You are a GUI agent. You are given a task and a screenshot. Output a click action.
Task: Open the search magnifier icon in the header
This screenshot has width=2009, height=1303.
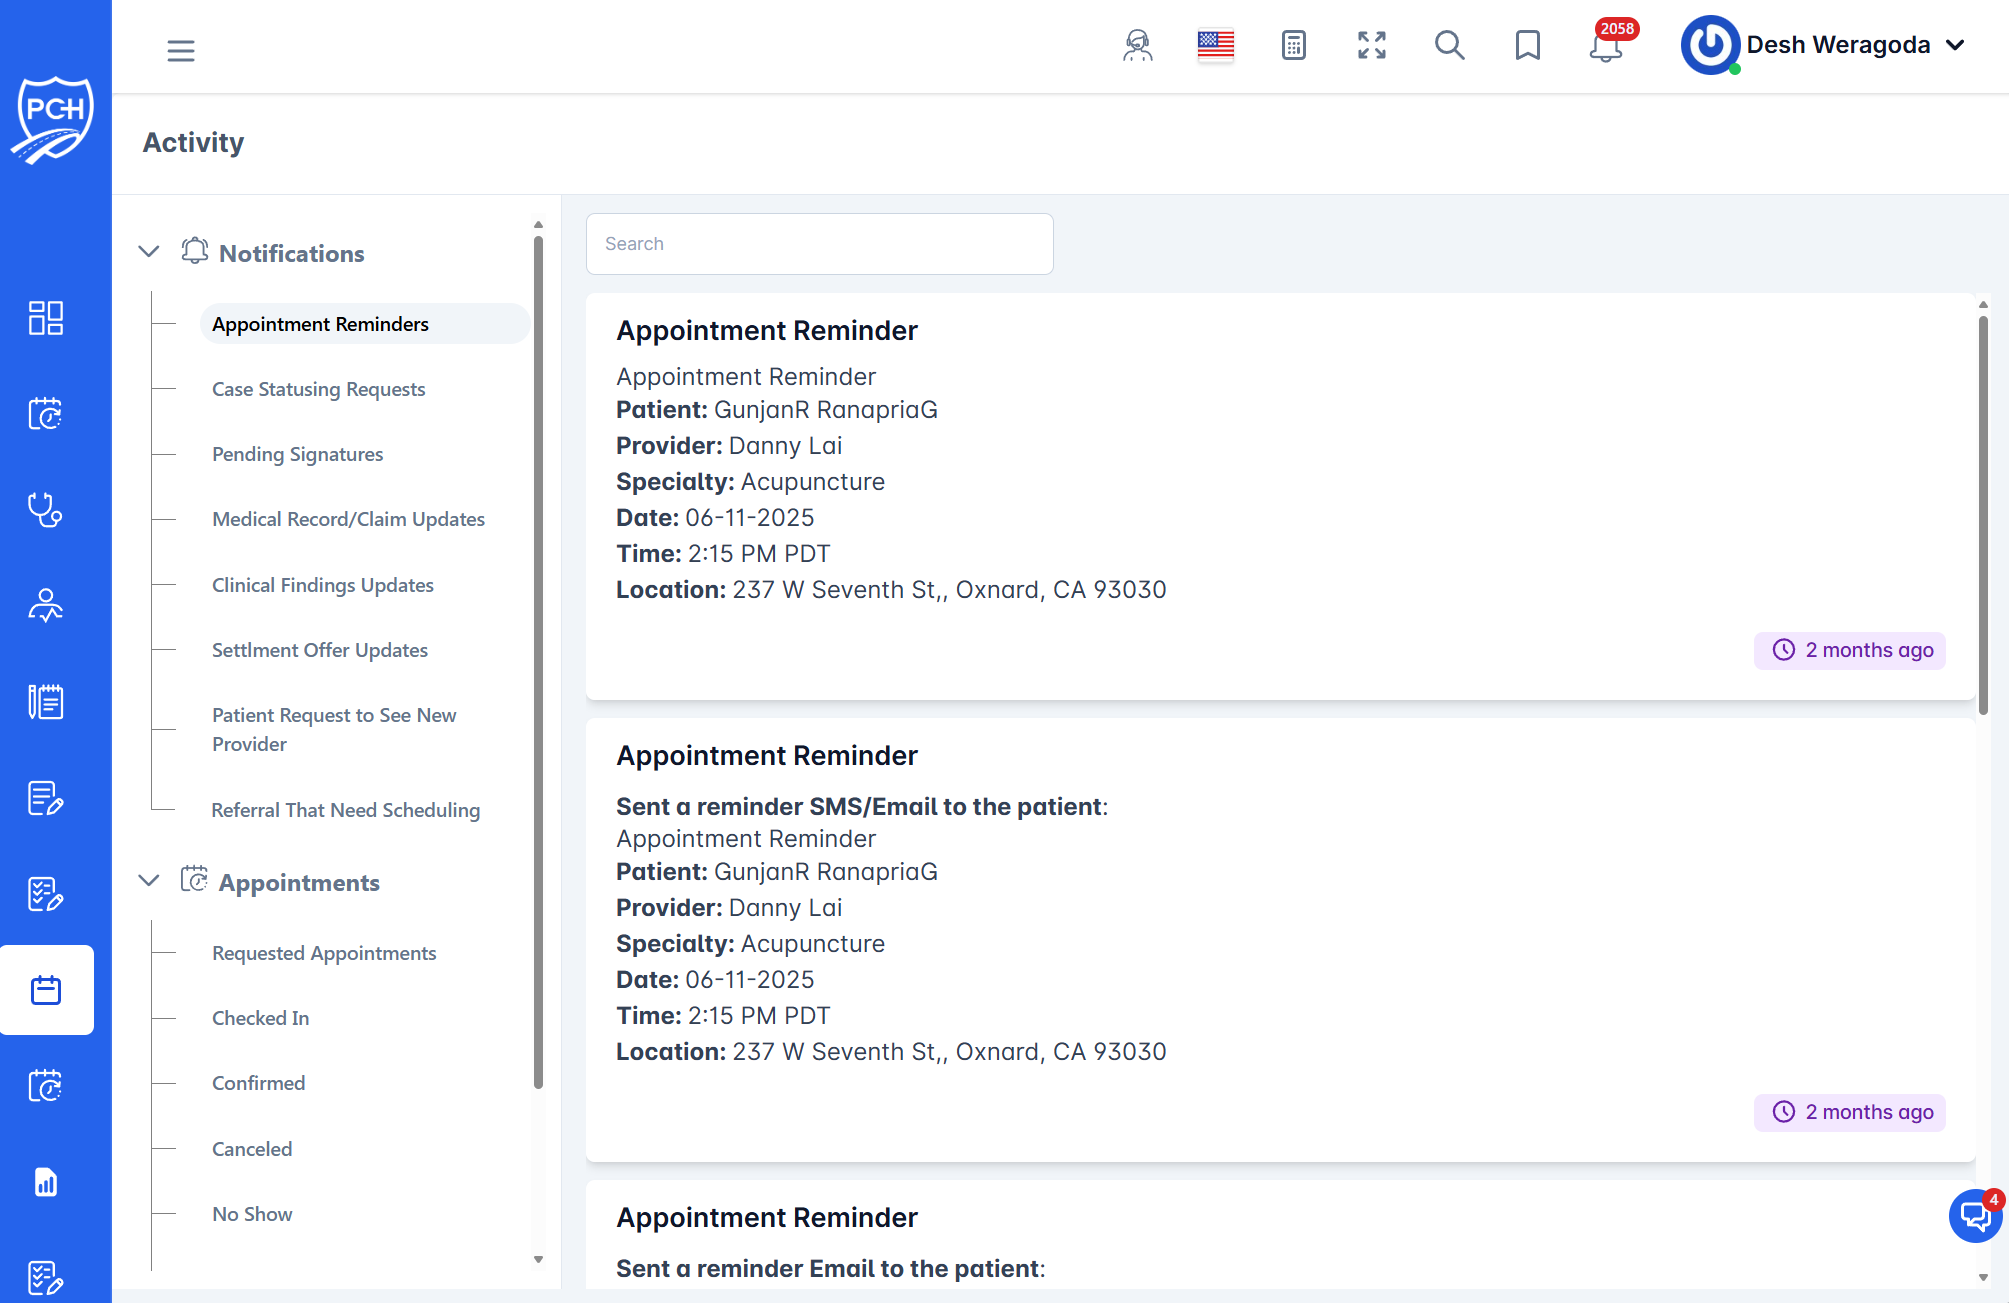click(x=1449, y=46)
